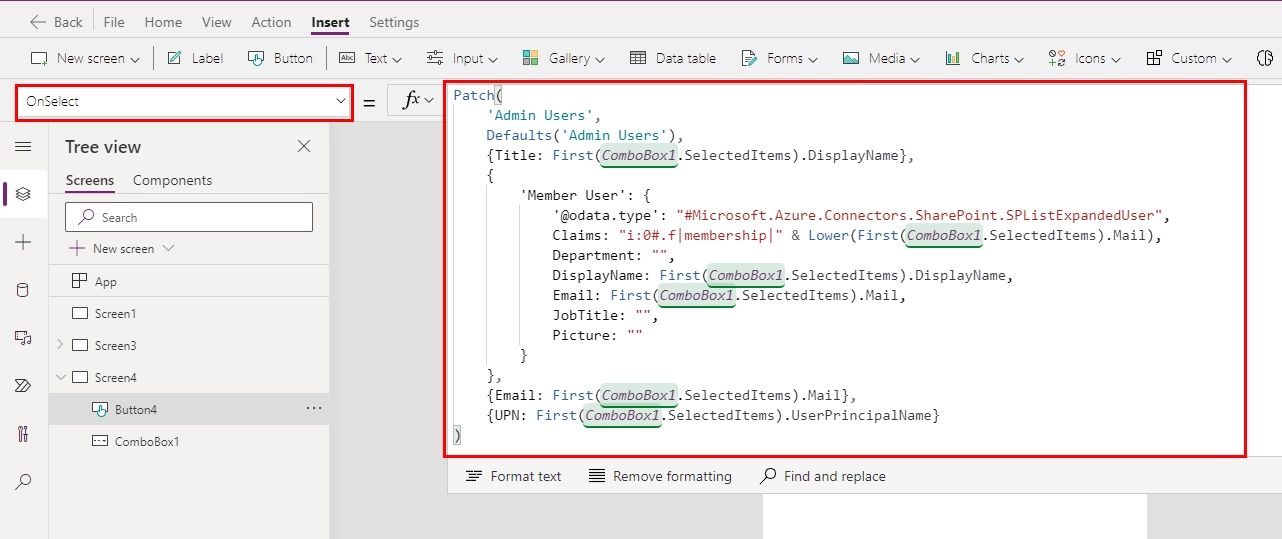Screen dimensions: 1282x539
Task: Open the Custom components dropdown
Action: click(1189, 58)
